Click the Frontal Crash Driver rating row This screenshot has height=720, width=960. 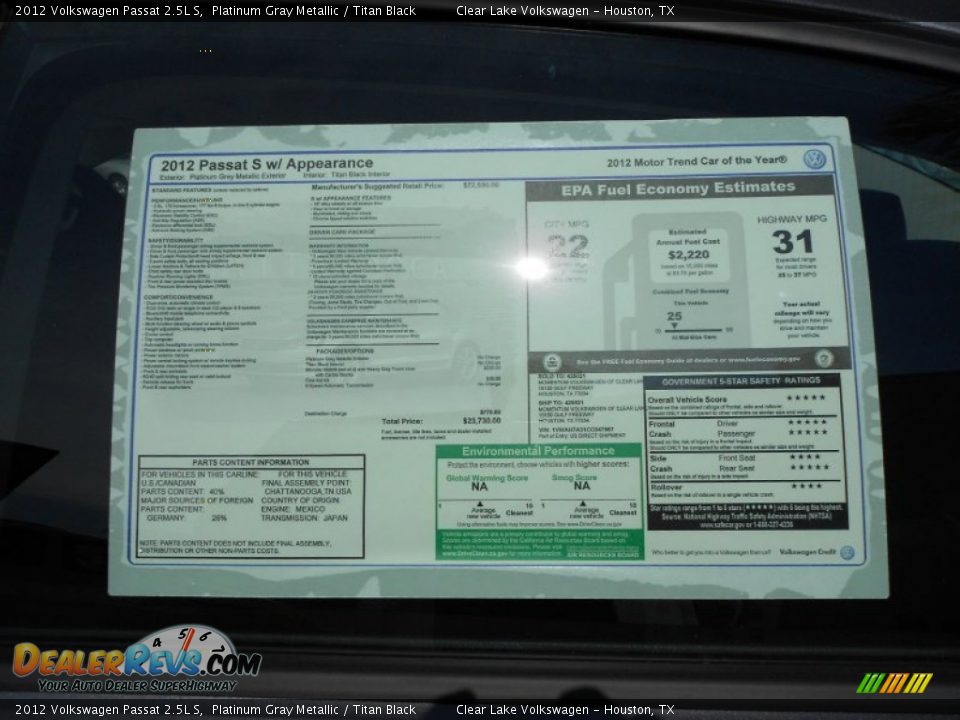pos(738,423)
